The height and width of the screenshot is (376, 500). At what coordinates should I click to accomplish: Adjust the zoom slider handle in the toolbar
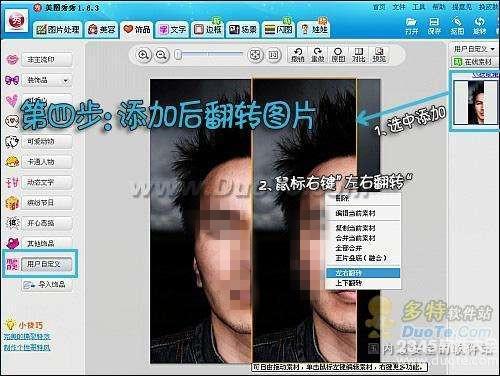click(x=178, y=55)
